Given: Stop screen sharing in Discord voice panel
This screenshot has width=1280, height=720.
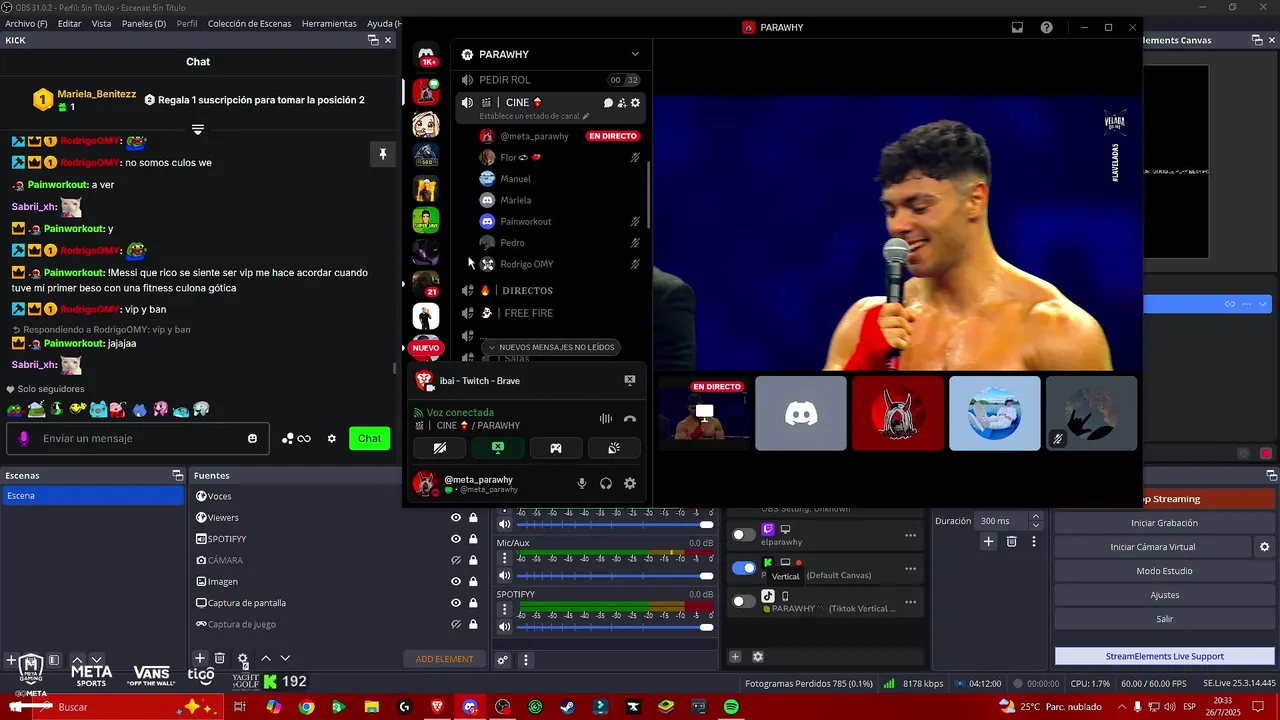Looking at the screenshot, I should pos(498,448).
